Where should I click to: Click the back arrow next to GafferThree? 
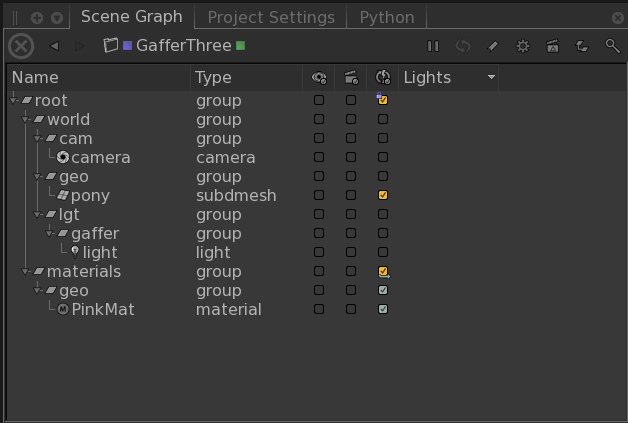coord(54,46)
